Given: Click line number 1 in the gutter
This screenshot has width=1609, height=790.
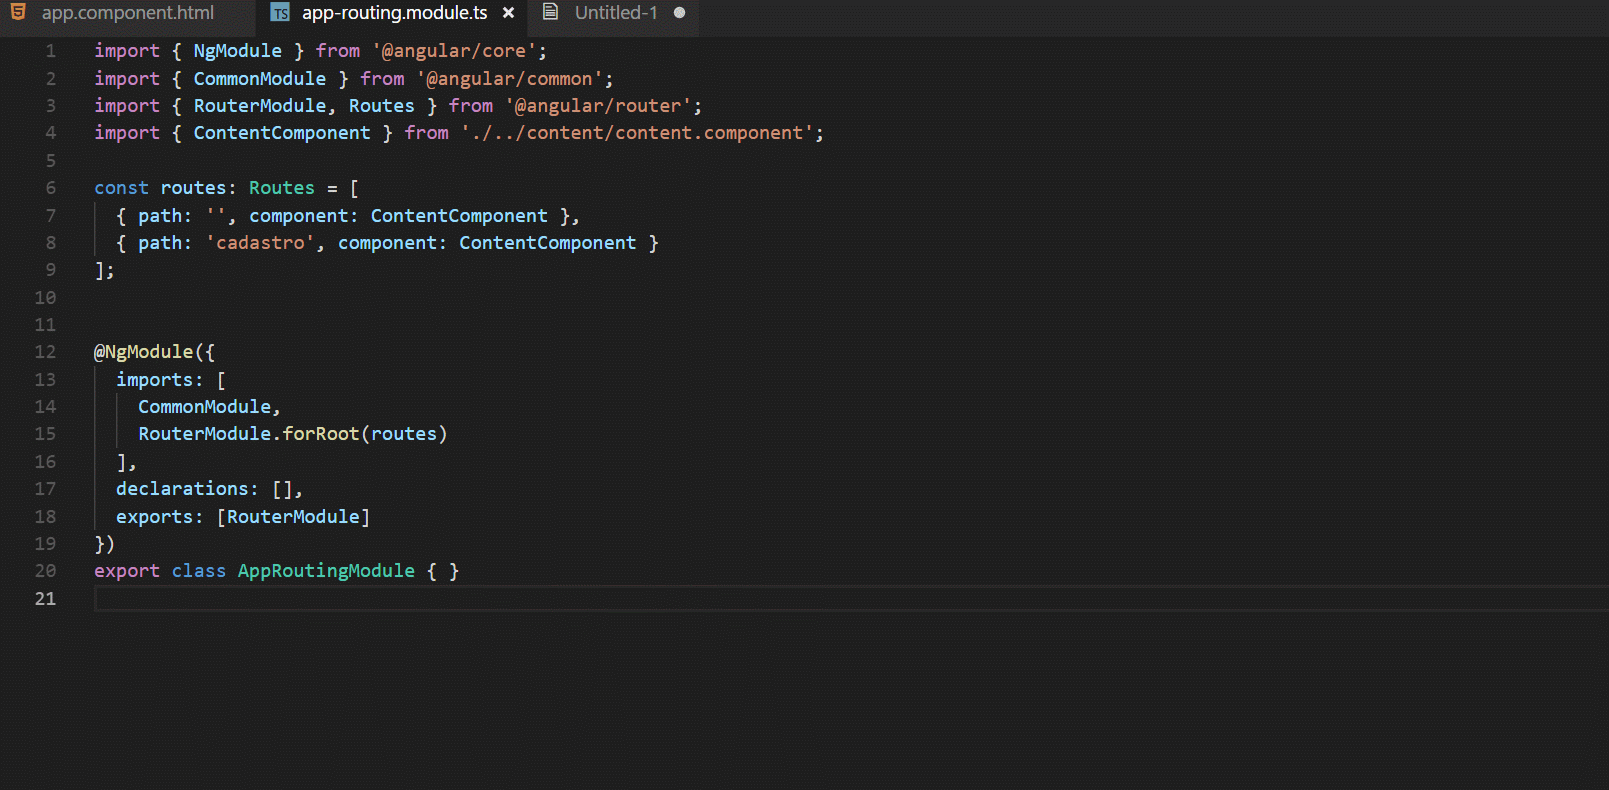Looking at the screenshot, I should coord(51,51).
